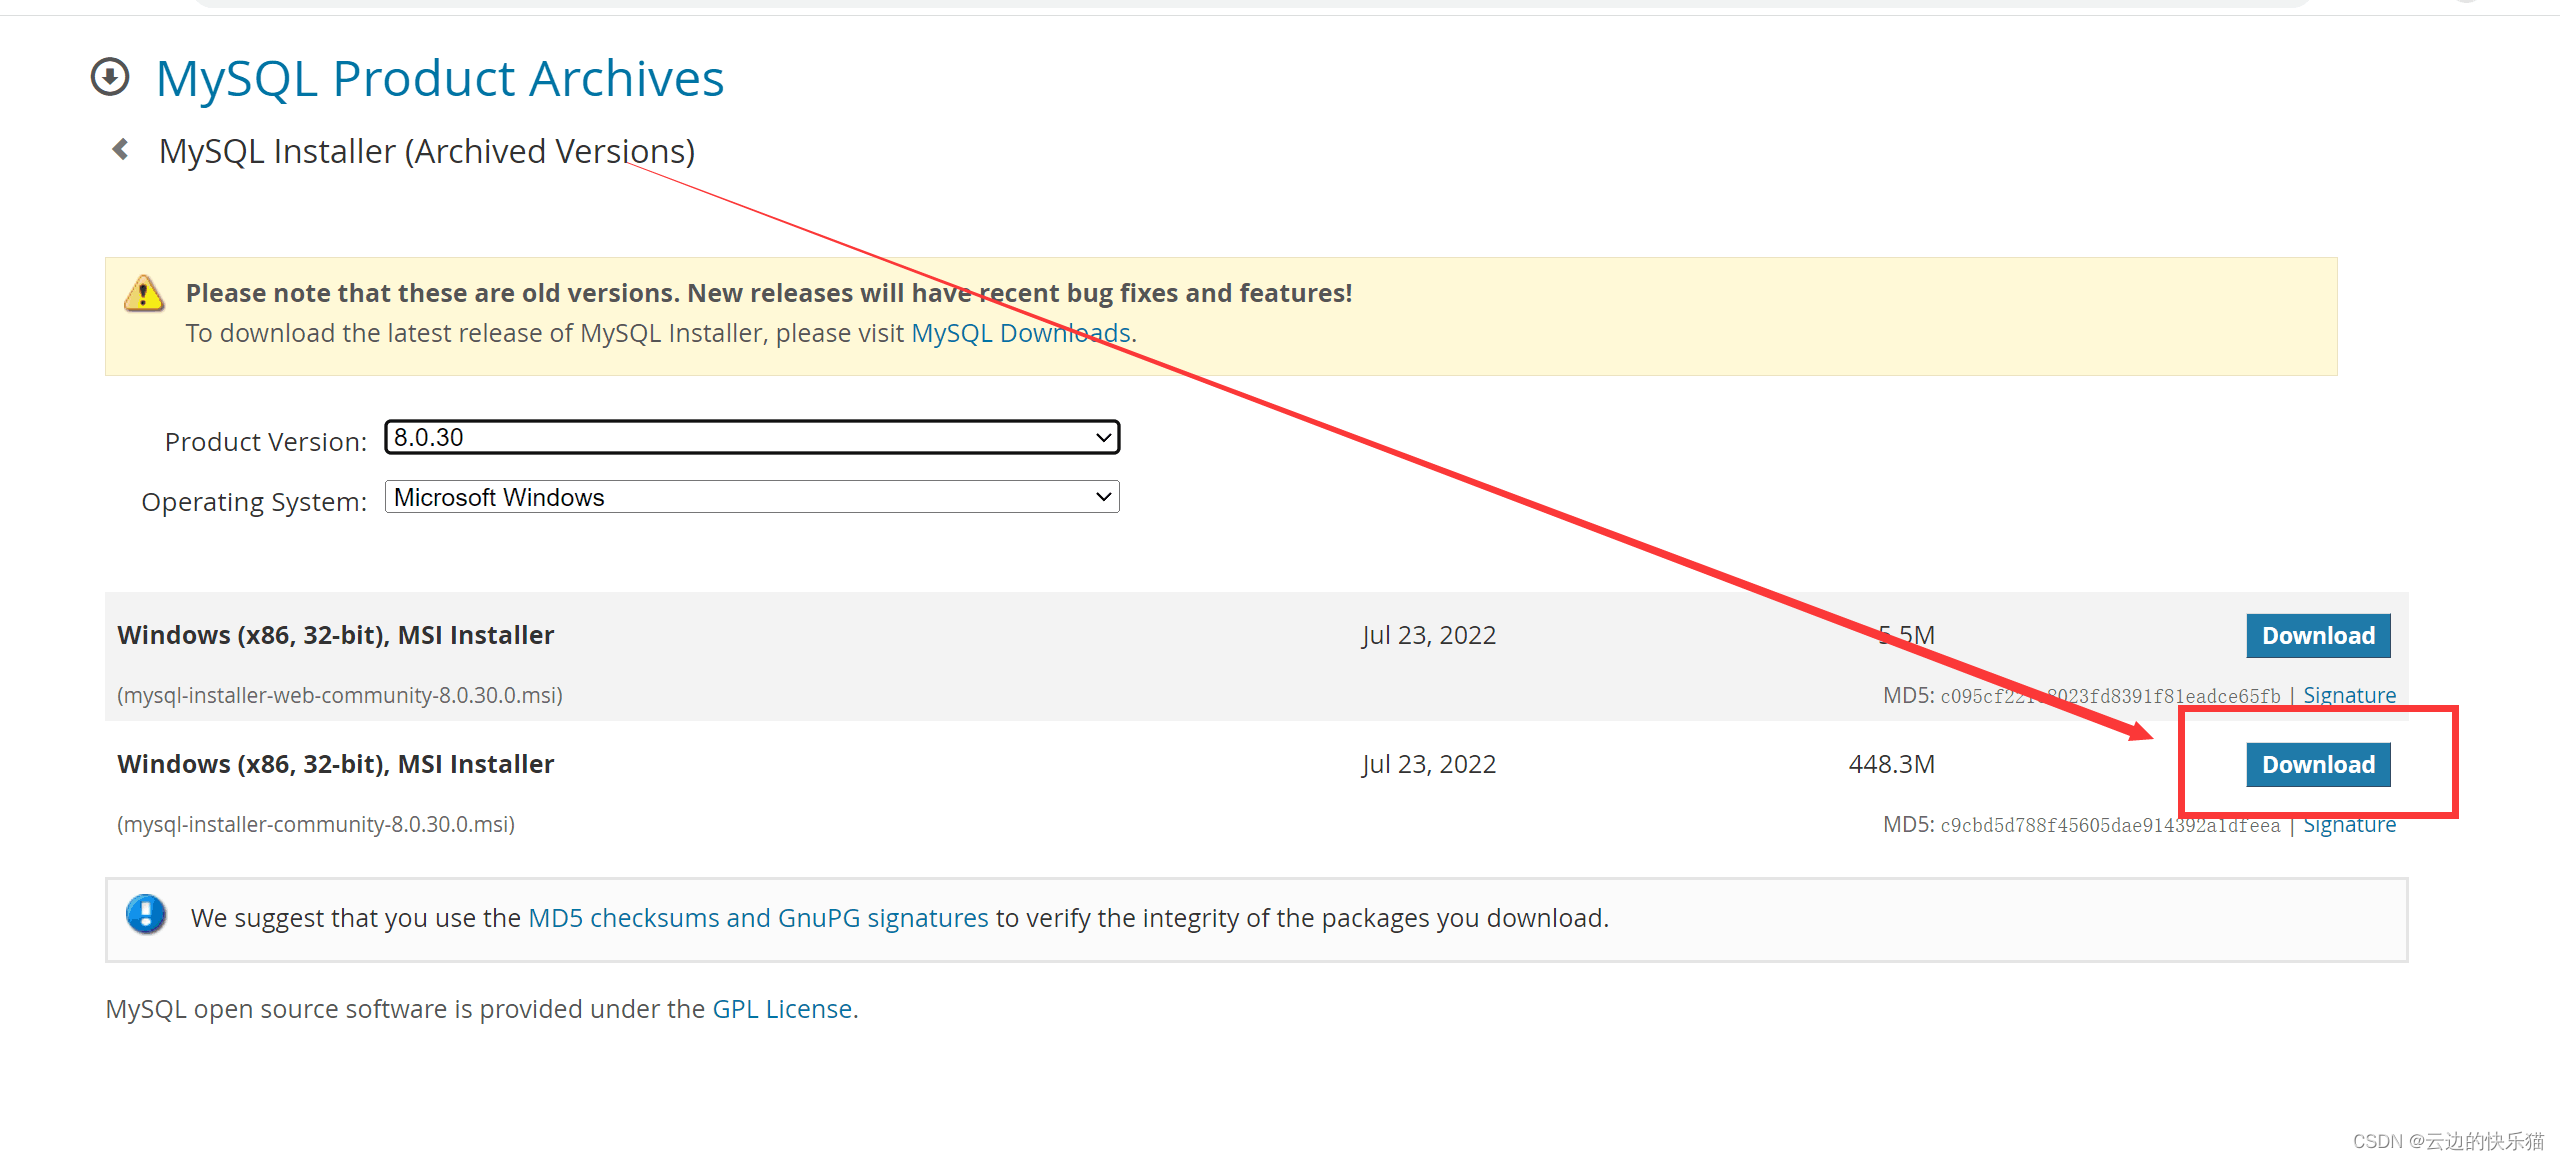This screenshot has width=2560, height=1160.
Task: Click the Product Version label
Action: pyautogui.click(x=266, y=442)
